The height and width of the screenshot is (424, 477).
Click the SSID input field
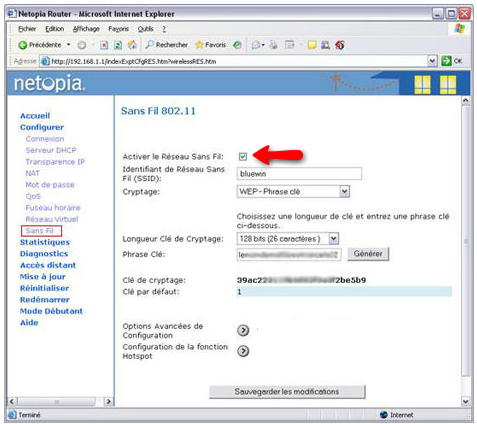299,174
